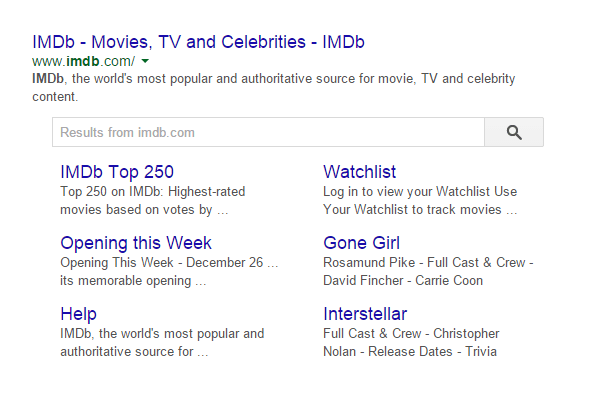Click text 'Log in to view your Watchlist Use'

[x=420, y=191]
